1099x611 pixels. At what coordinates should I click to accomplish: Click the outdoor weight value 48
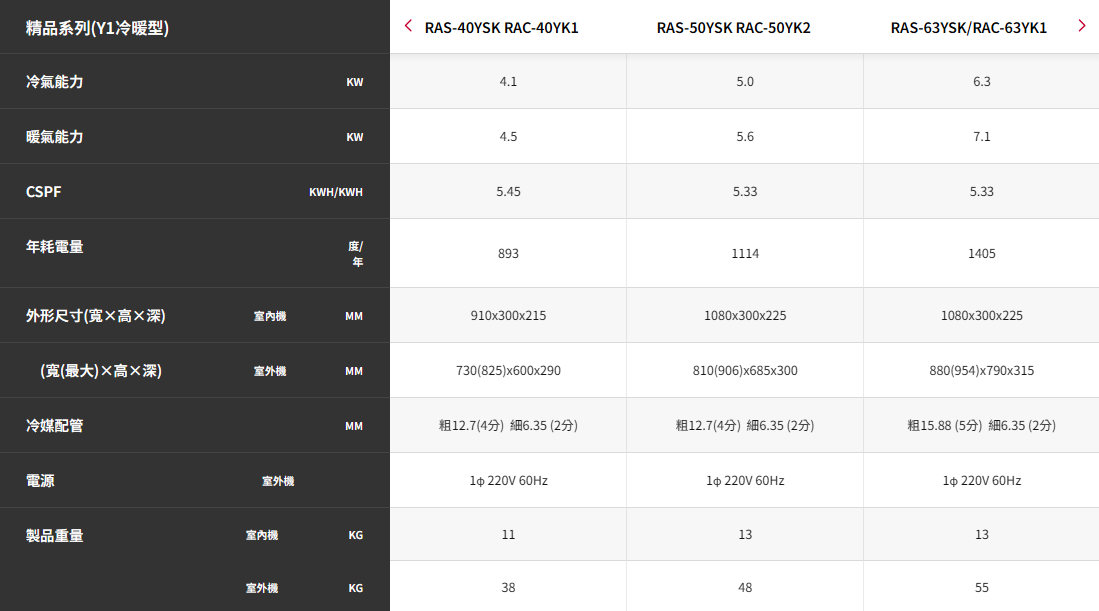point(745,588)
